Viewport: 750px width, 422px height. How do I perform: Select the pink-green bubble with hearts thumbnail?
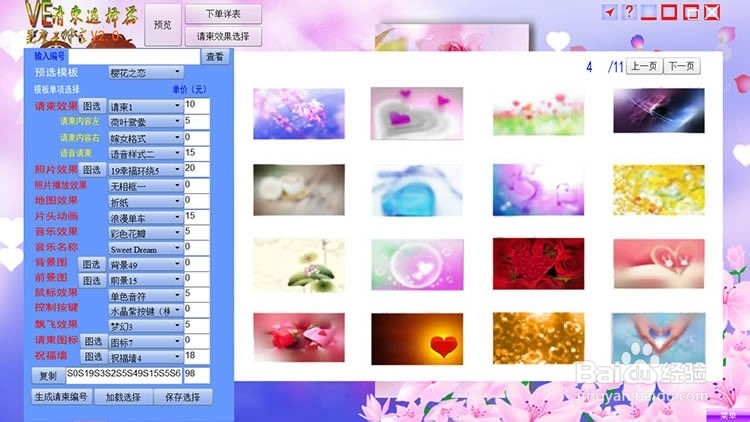(x=417, y=265)
